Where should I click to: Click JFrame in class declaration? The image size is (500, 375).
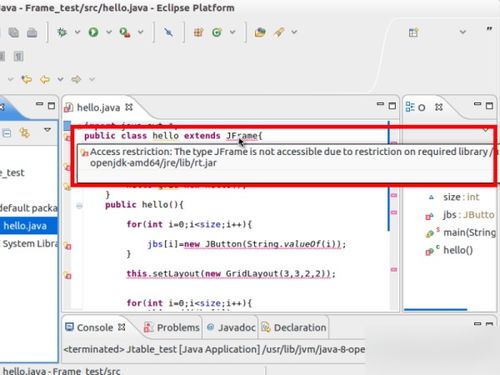(242, 136)
